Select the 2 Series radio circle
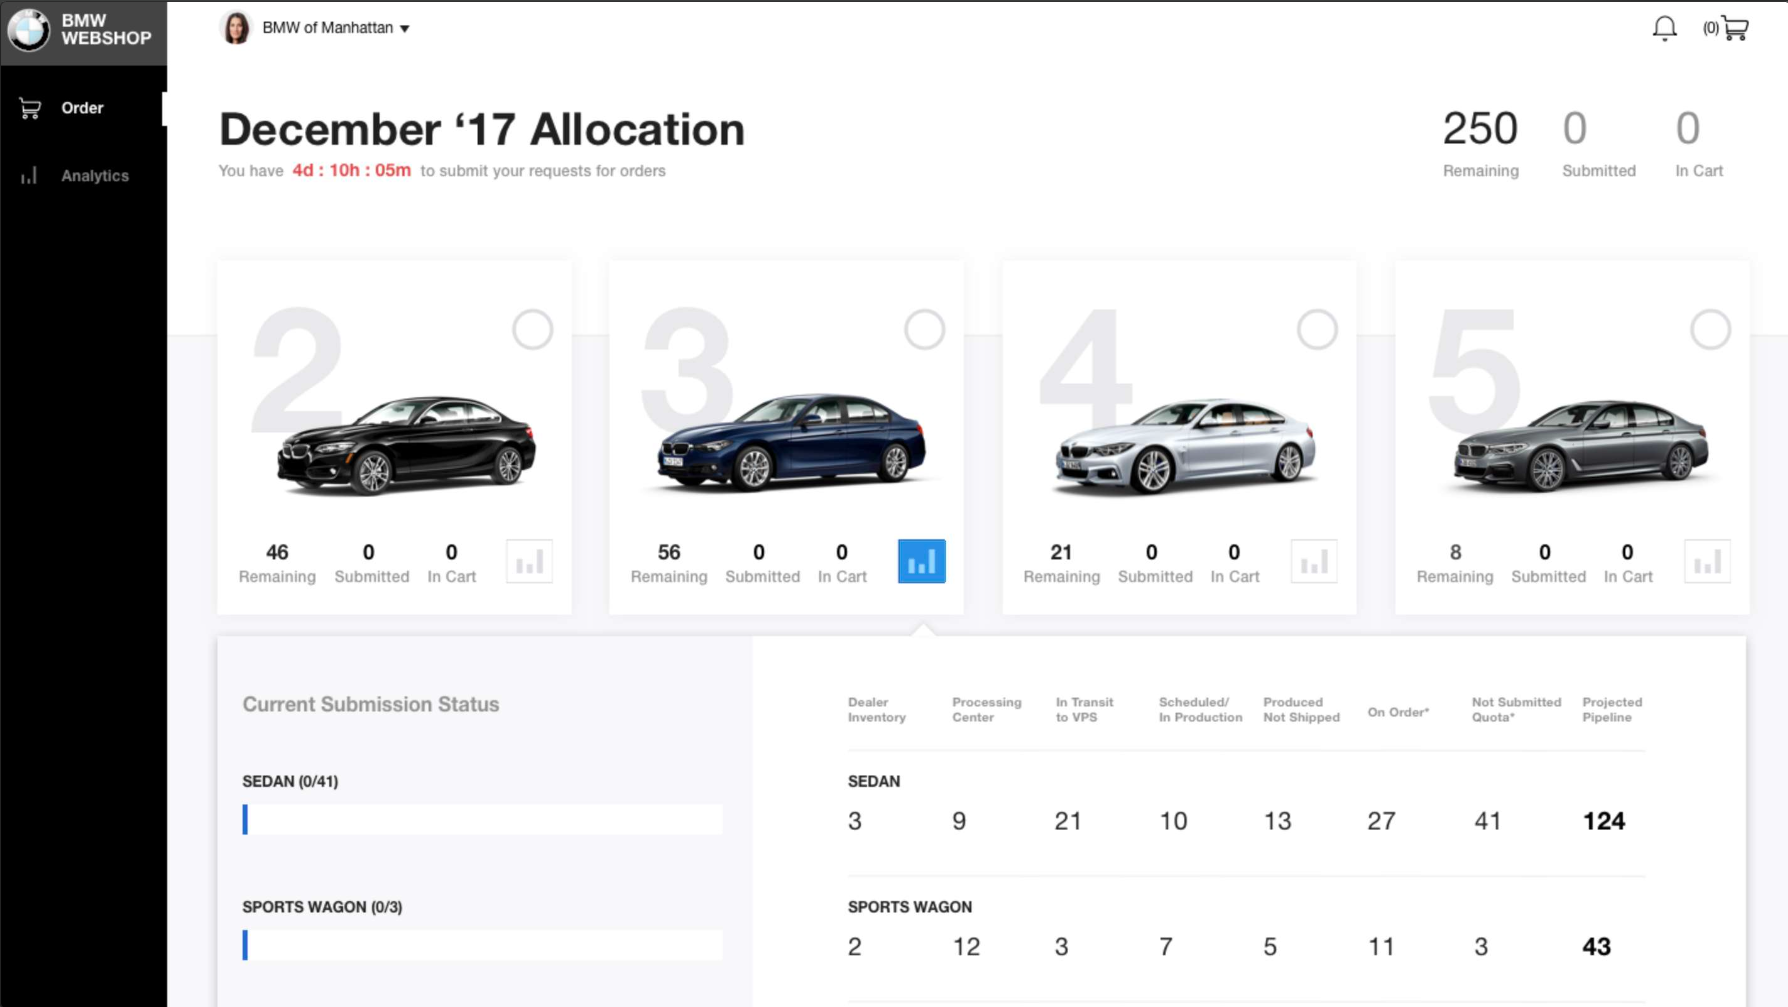The width and height of the screenshot is (1788, 1007). point(532,329)
